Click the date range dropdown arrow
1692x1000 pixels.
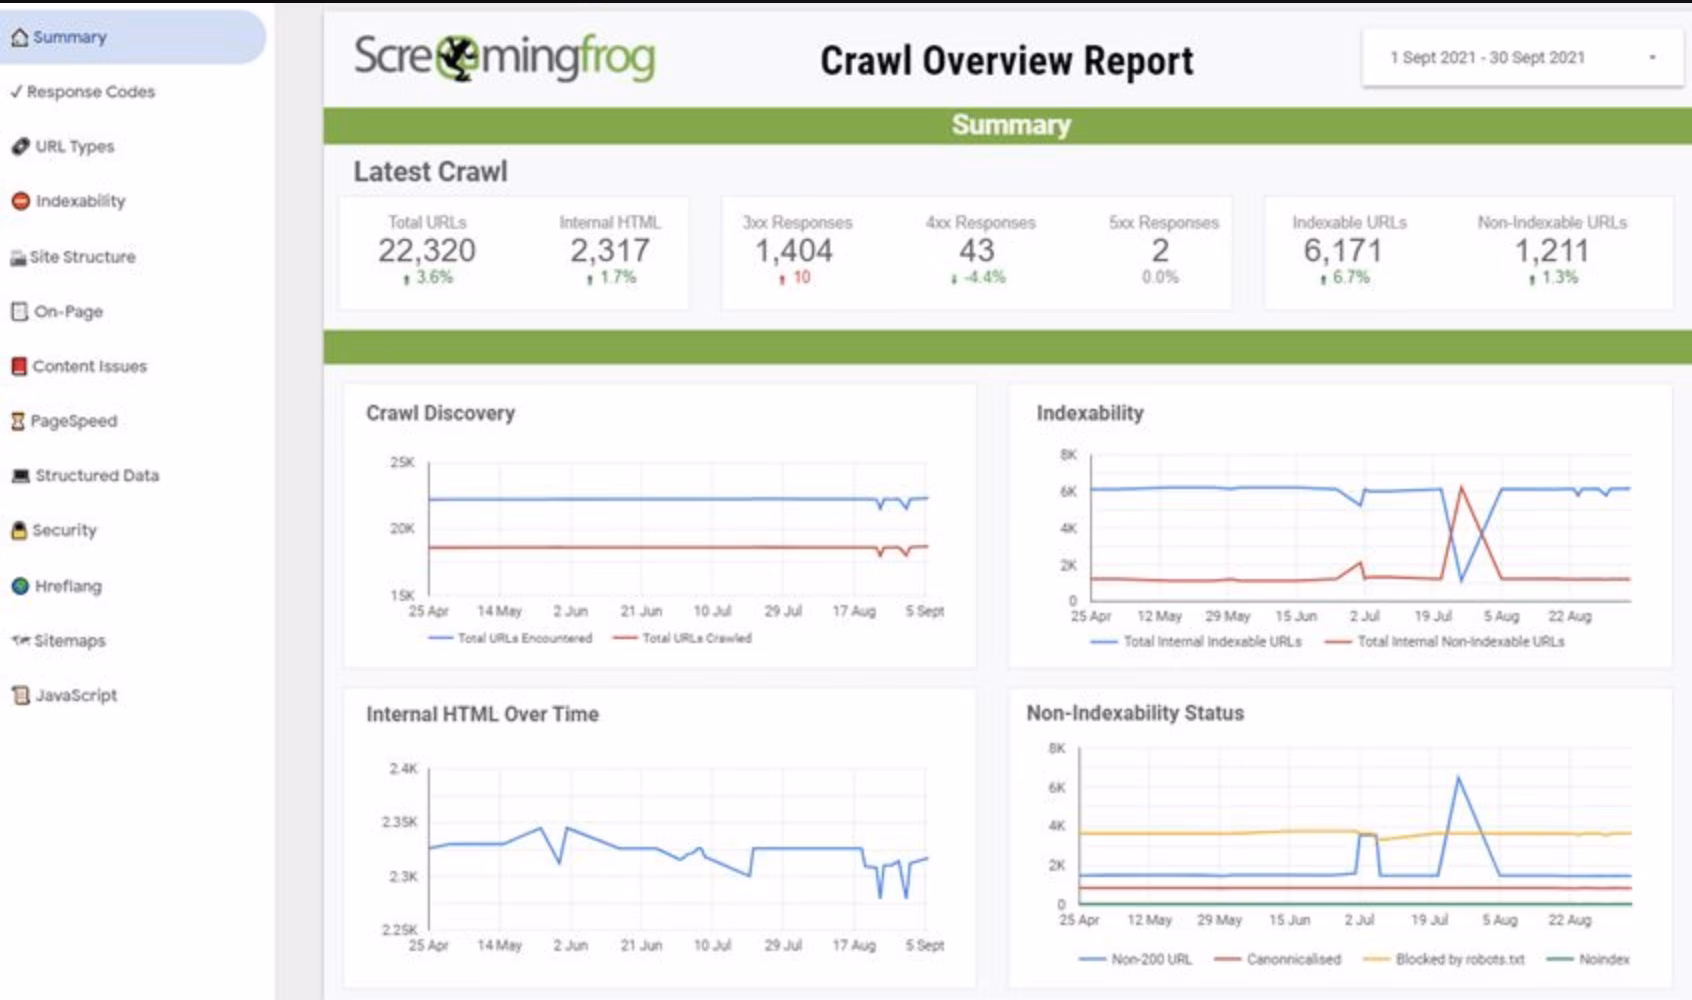(1652, 58)
